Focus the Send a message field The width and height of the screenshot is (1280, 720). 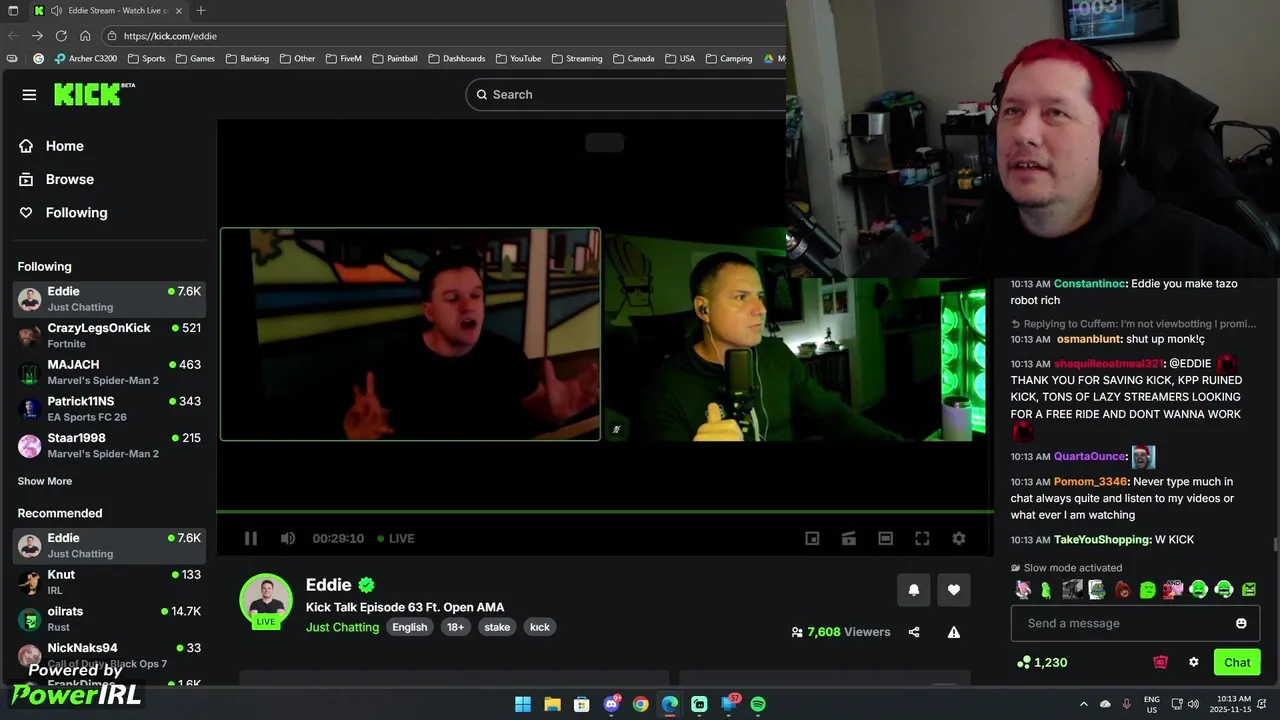1137,623
